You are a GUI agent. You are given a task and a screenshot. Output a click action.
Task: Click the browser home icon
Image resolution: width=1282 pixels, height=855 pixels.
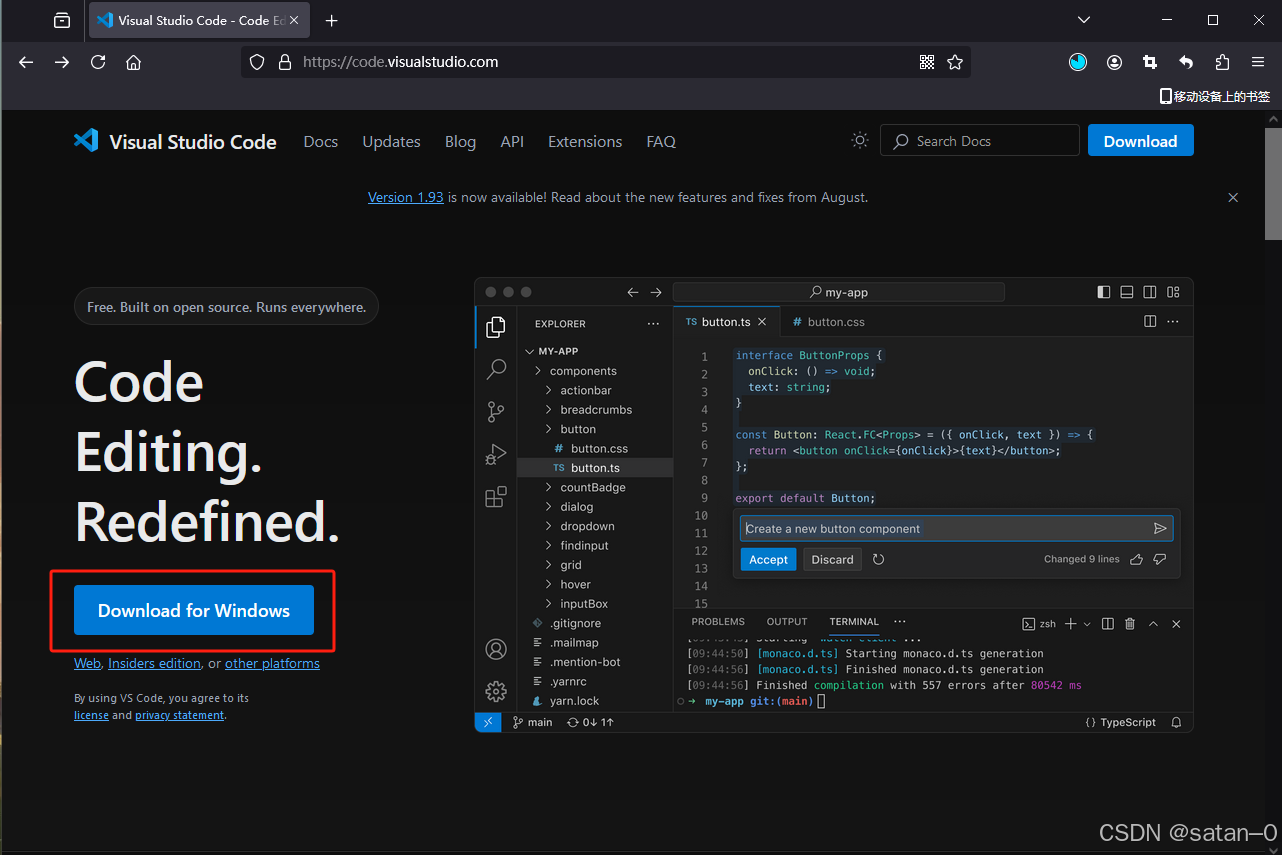[134, 62]
